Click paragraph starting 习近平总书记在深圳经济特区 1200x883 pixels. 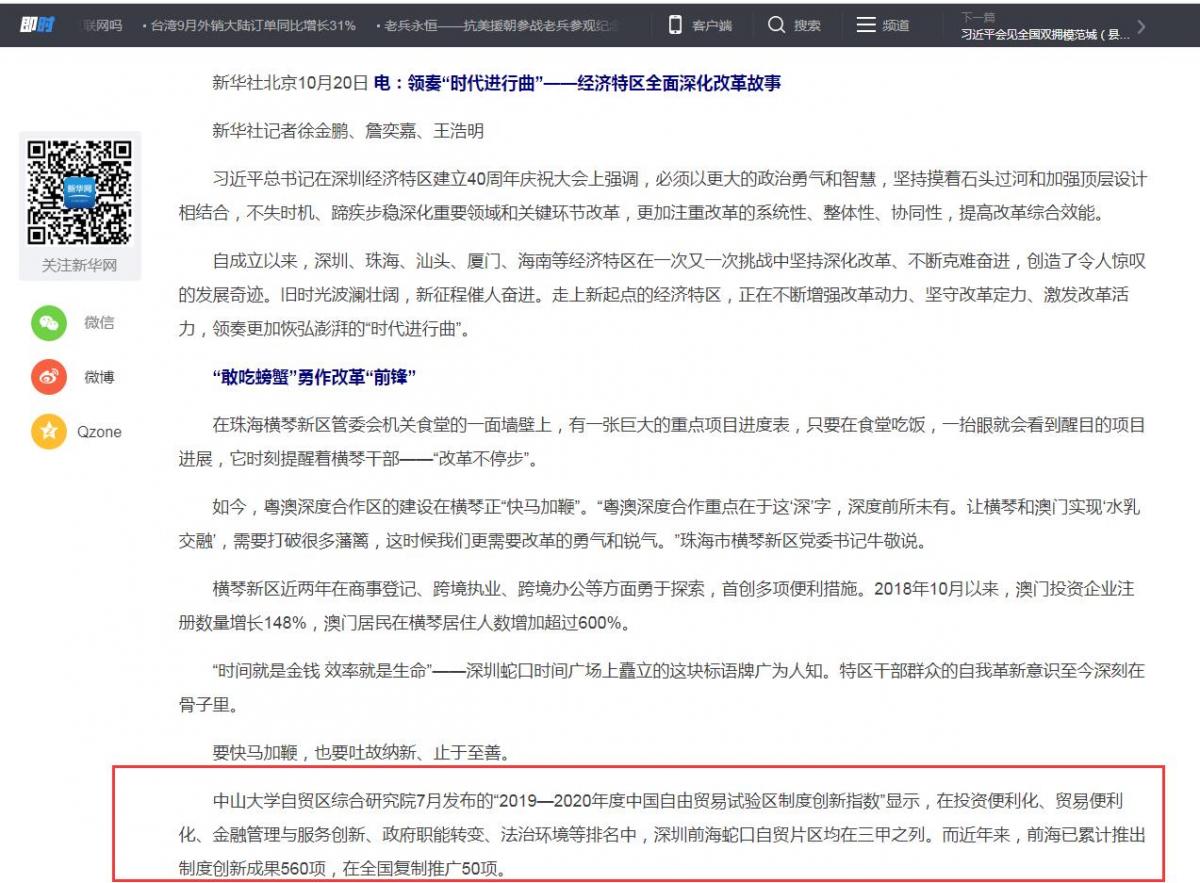(662, 197)
